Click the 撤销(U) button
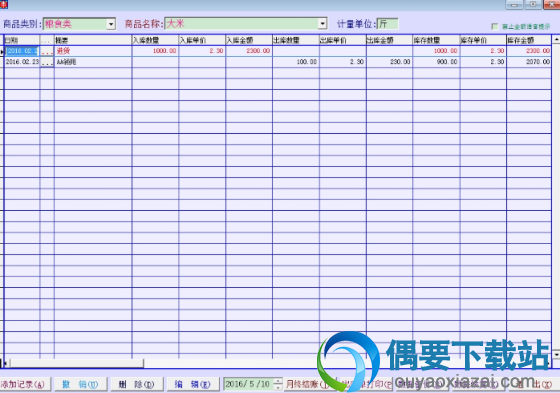The image size is (560, 393). tap(80, 384)
